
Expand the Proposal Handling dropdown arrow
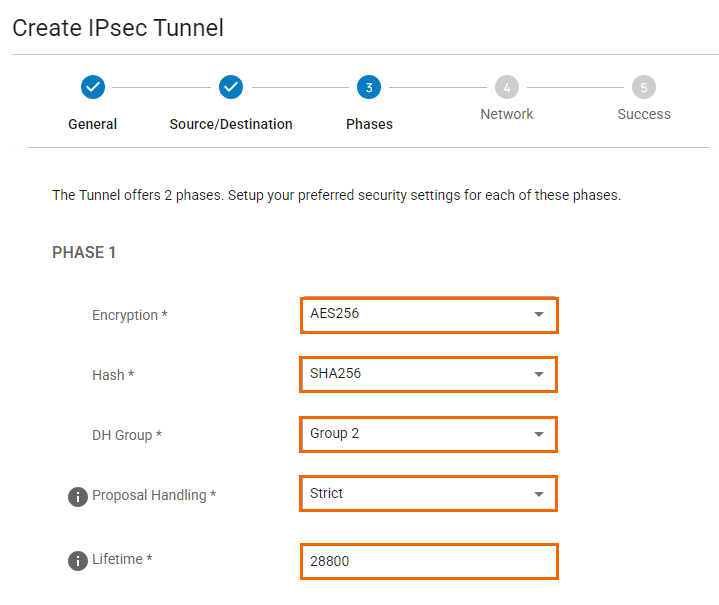pos(538,494)
